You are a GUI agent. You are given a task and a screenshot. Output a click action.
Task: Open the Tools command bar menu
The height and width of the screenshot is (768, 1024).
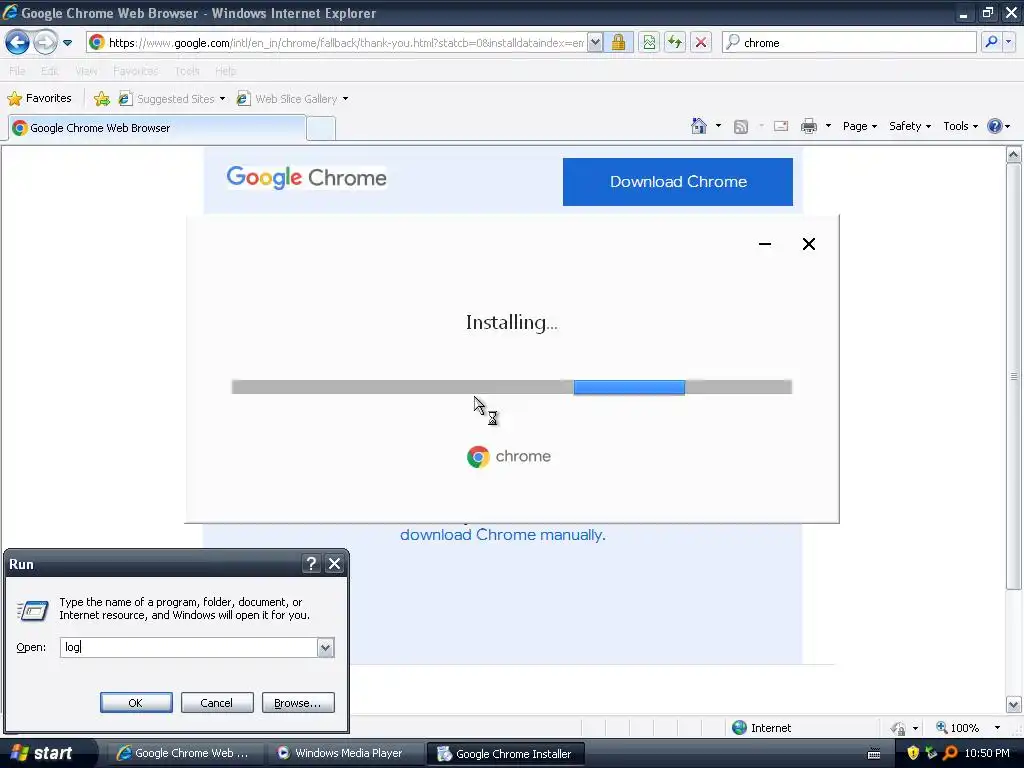(x=960, y=126)
